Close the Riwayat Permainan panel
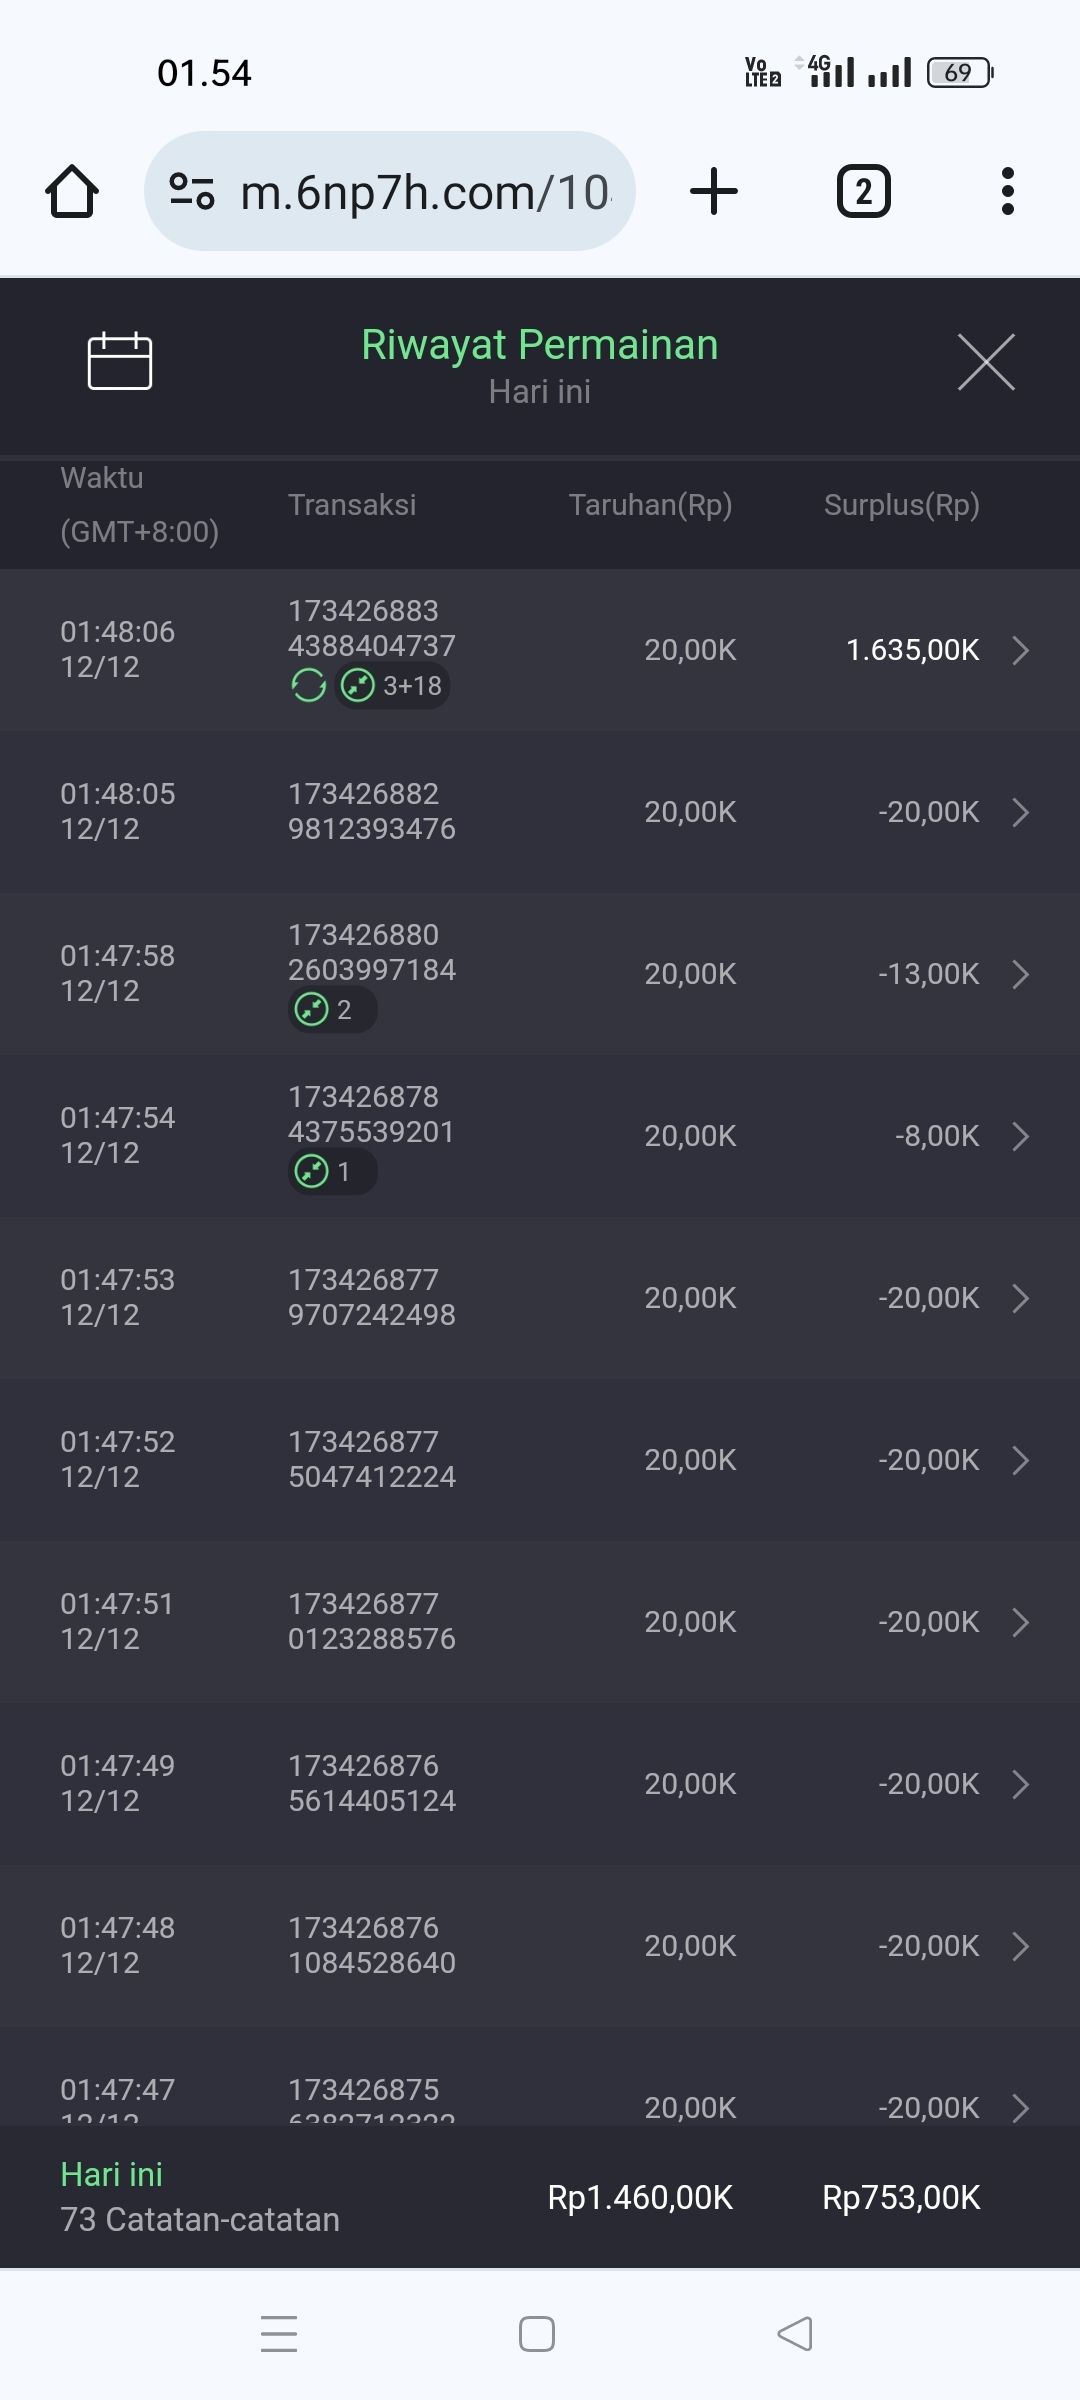The image size is (1080, 2400). pyautogui.click(x=986, y=362)
